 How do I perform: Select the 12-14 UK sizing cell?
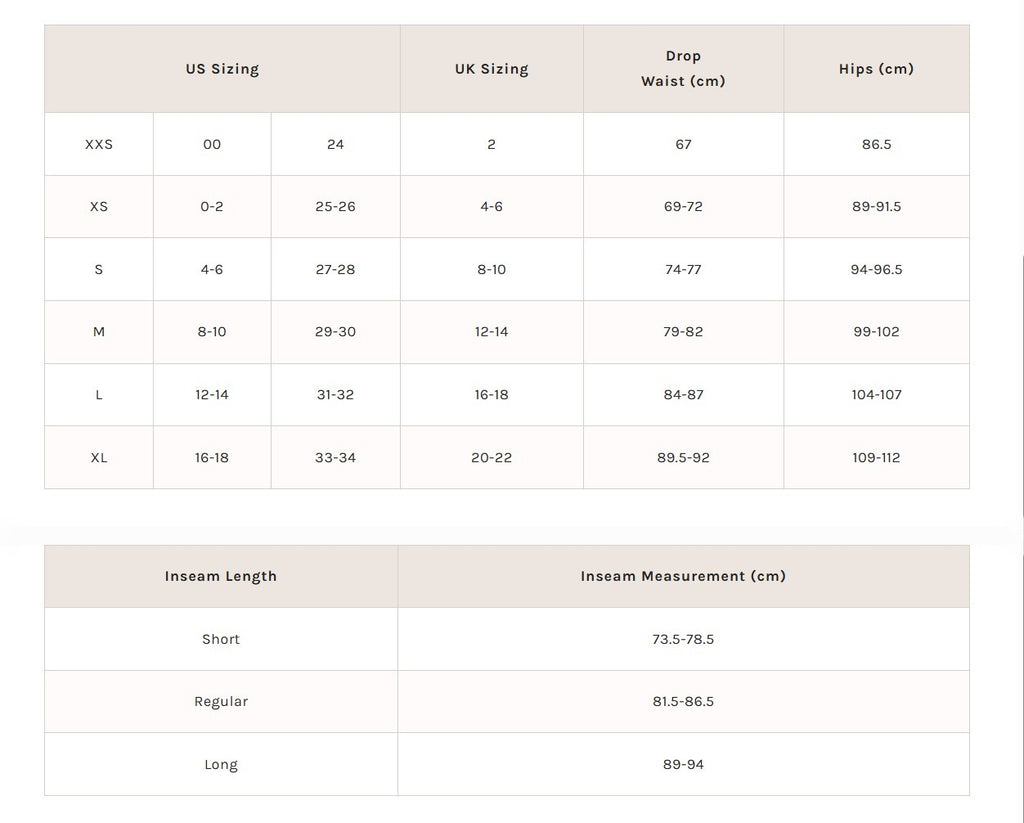[x=491, y=332]
